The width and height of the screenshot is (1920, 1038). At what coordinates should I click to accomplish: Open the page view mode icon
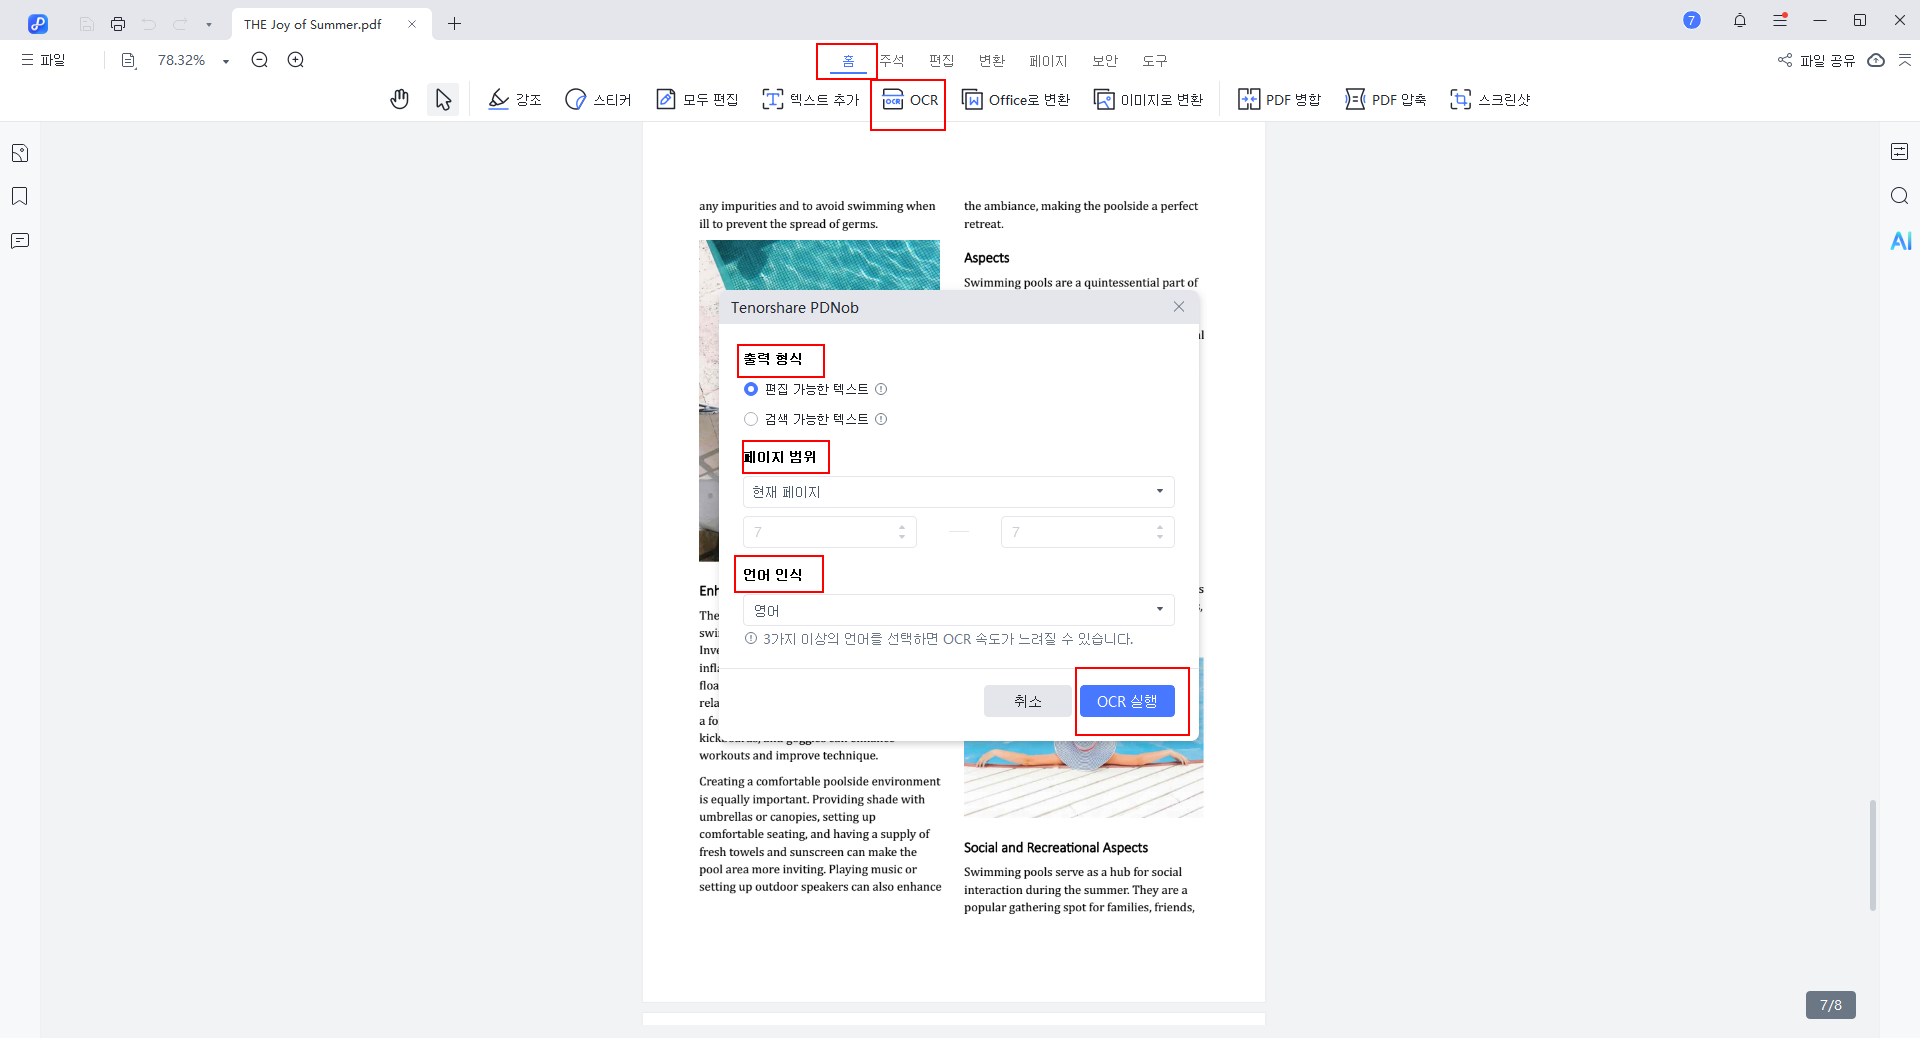click(129, 61)
